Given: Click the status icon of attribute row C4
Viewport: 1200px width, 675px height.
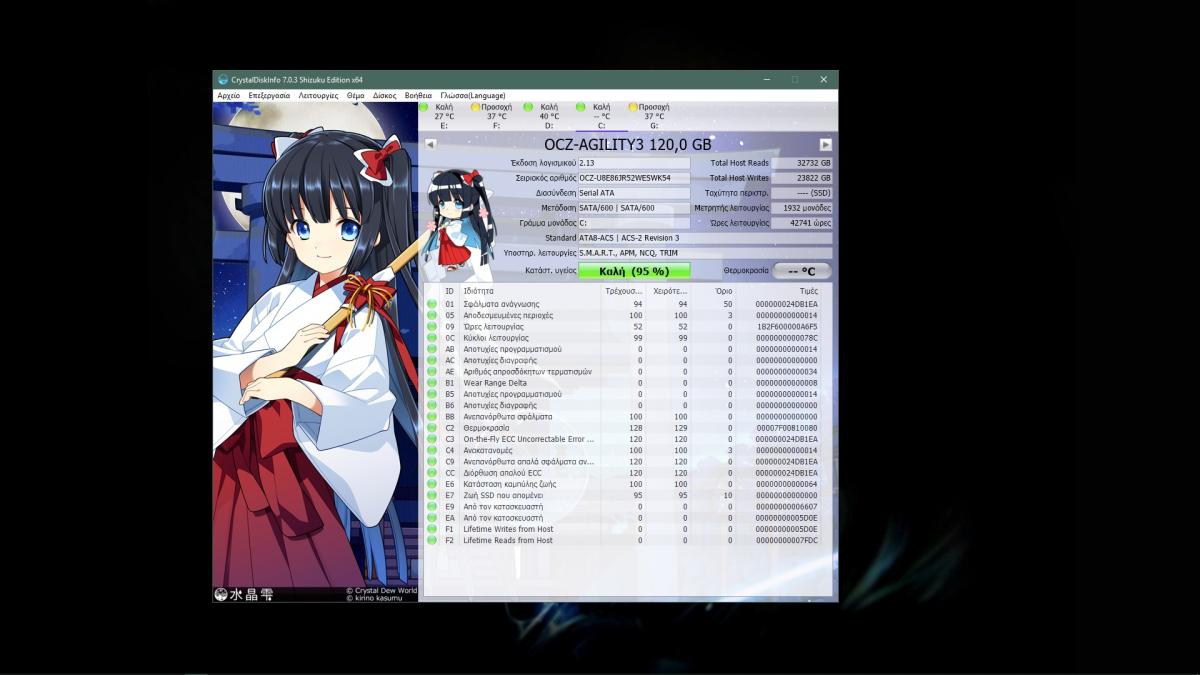Looking at the screenshot, I should [x=432, y=450].
